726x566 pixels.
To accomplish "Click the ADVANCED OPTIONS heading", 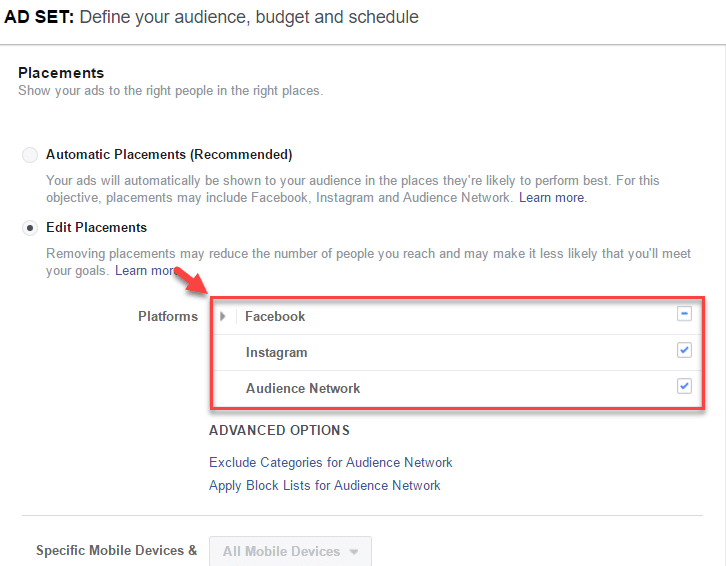I will pos(279,430).
